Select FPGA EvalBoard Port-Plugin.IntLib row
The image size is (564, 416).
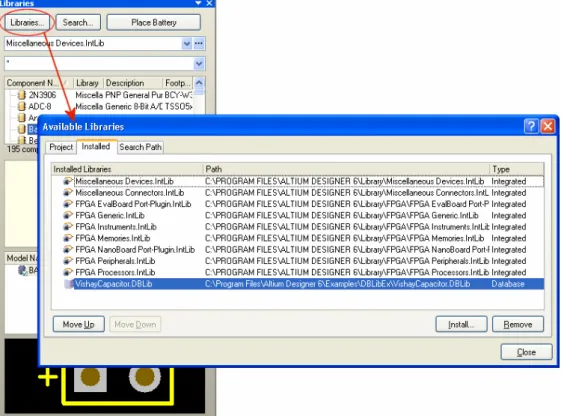[298, 204]
